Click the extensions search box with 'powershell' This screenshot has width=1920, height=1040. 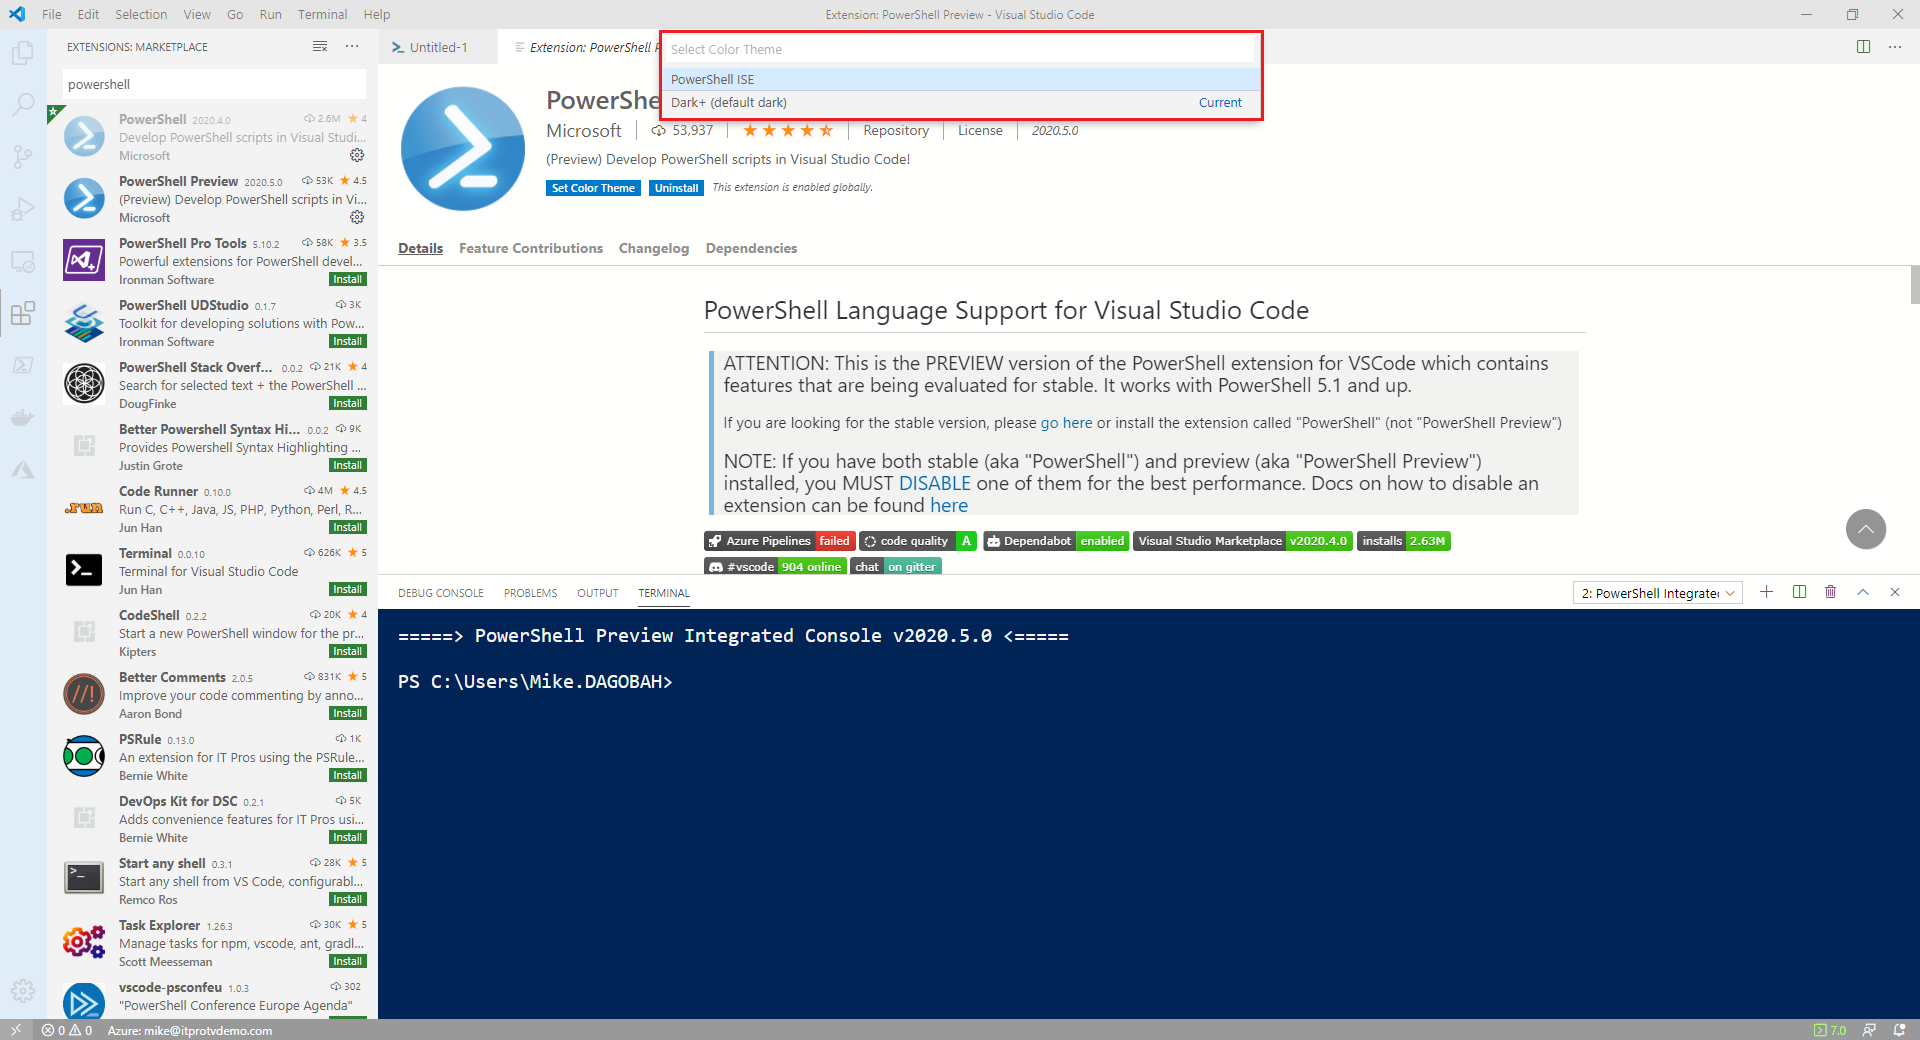pos(214,84)
